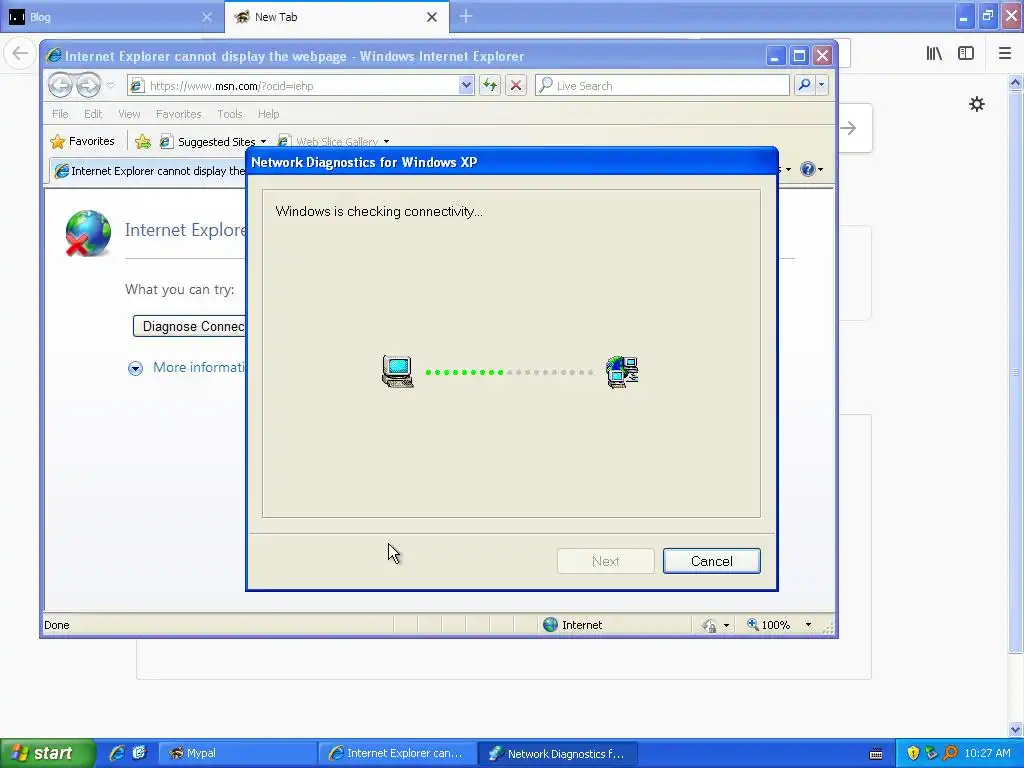This screenshot has width=1024, height=768.
Task: Select the 'Internet Explorer cannot display' page tab
Action: [x=150, y=170]
